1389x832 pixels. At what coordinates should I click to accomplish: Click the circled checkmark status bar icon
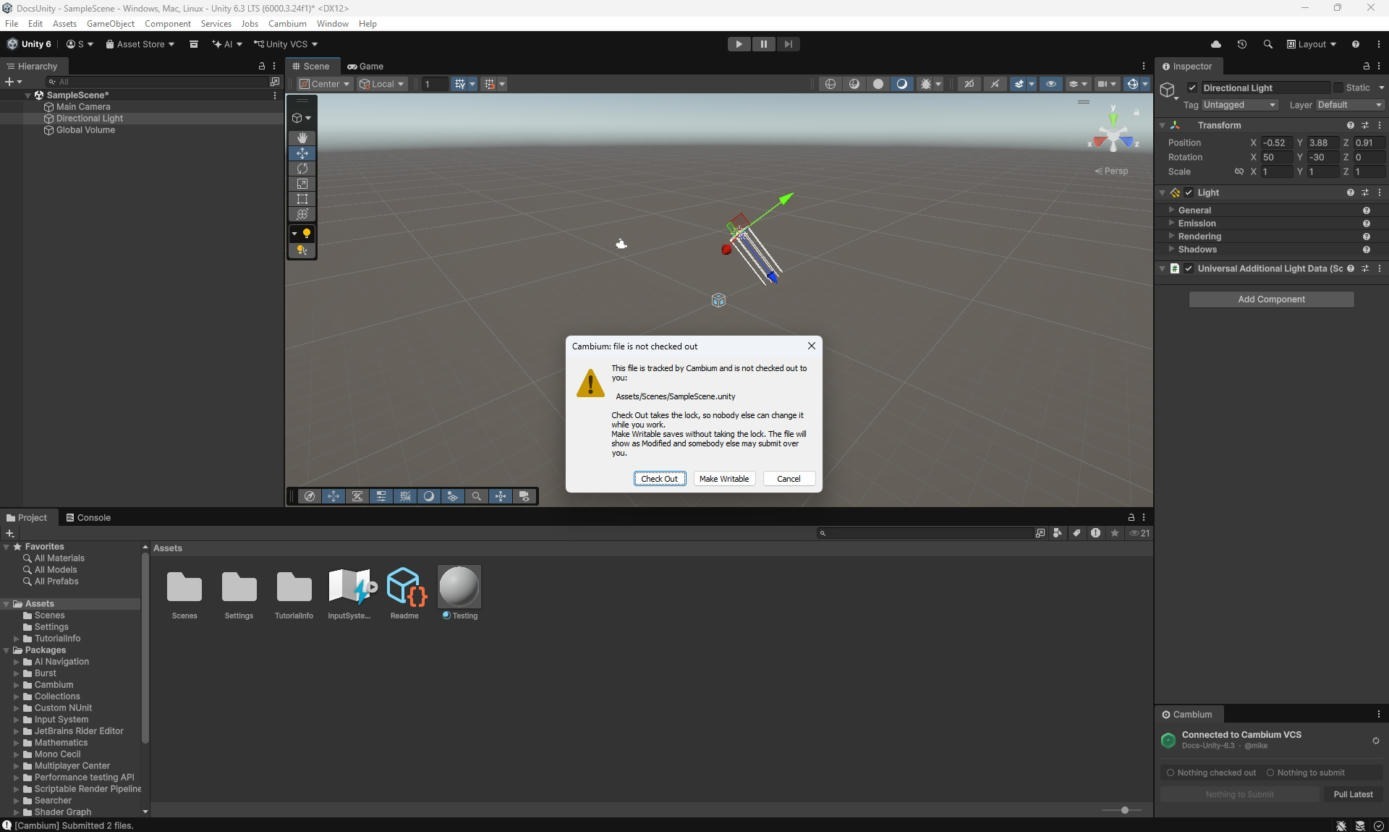[1379, 826]
